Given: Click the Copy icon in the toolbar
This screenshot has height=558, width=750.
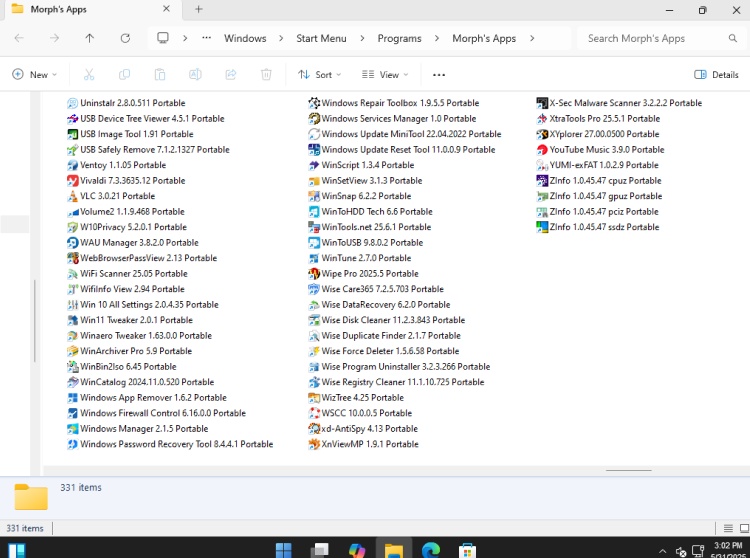Looking at the screenshot, I should click(124, 75).
